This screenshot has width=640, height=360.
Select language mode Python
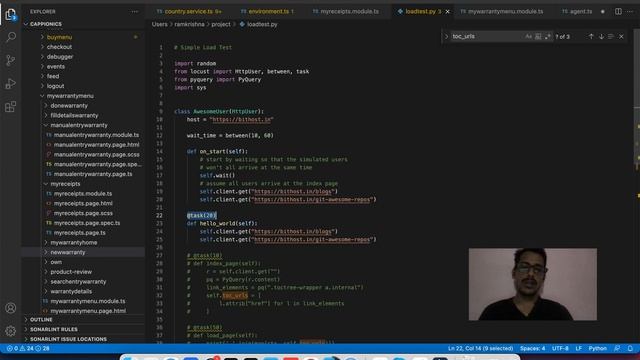597,348
